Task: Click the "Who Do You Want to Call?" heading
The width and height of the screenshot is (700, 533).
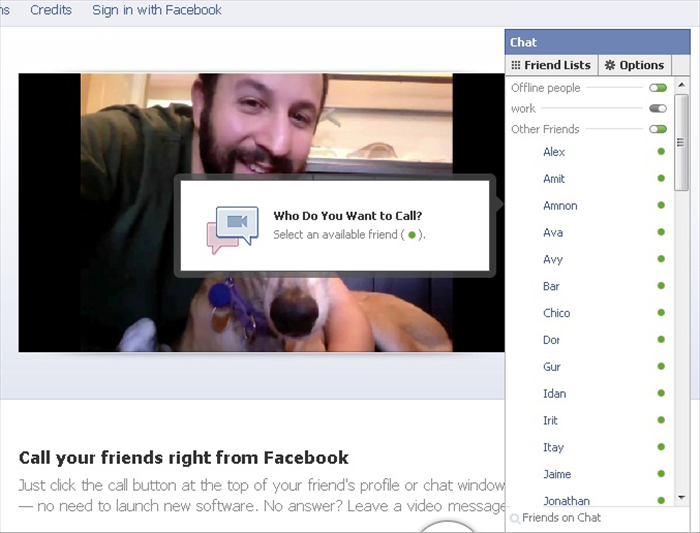Action: (348, 216)
